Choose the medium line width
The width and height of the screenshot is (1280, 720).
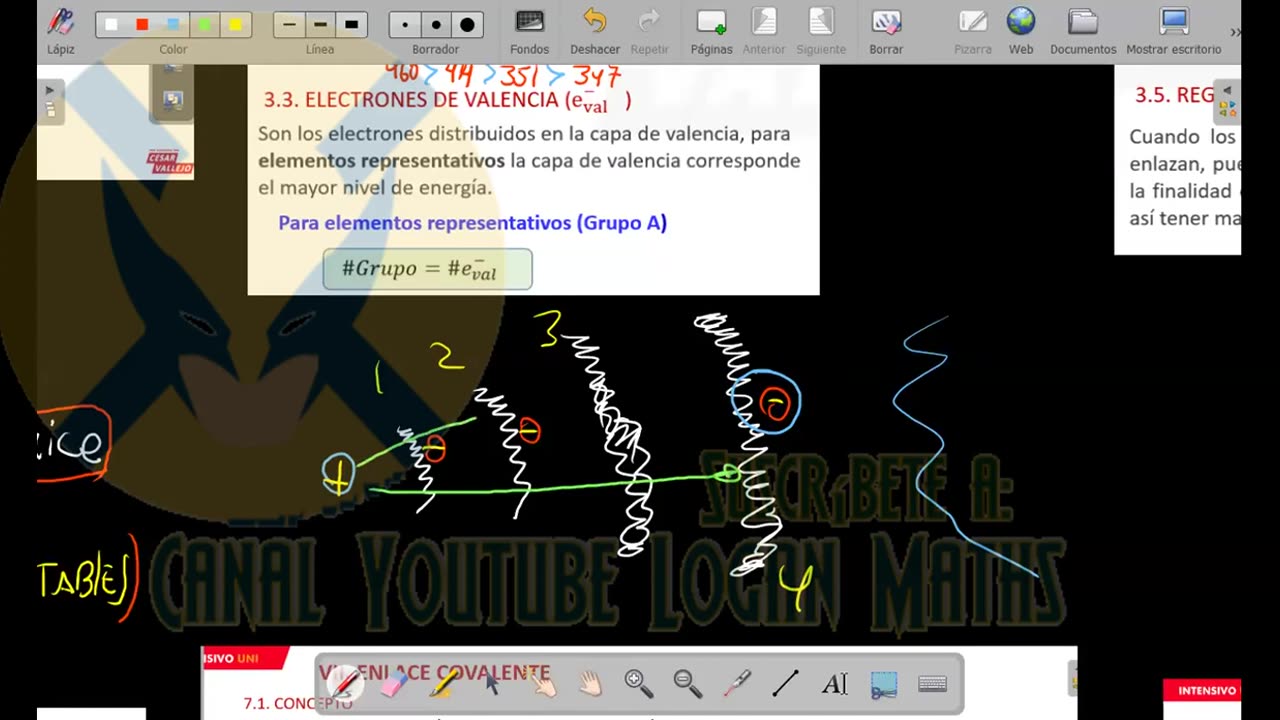coord(320,25)
